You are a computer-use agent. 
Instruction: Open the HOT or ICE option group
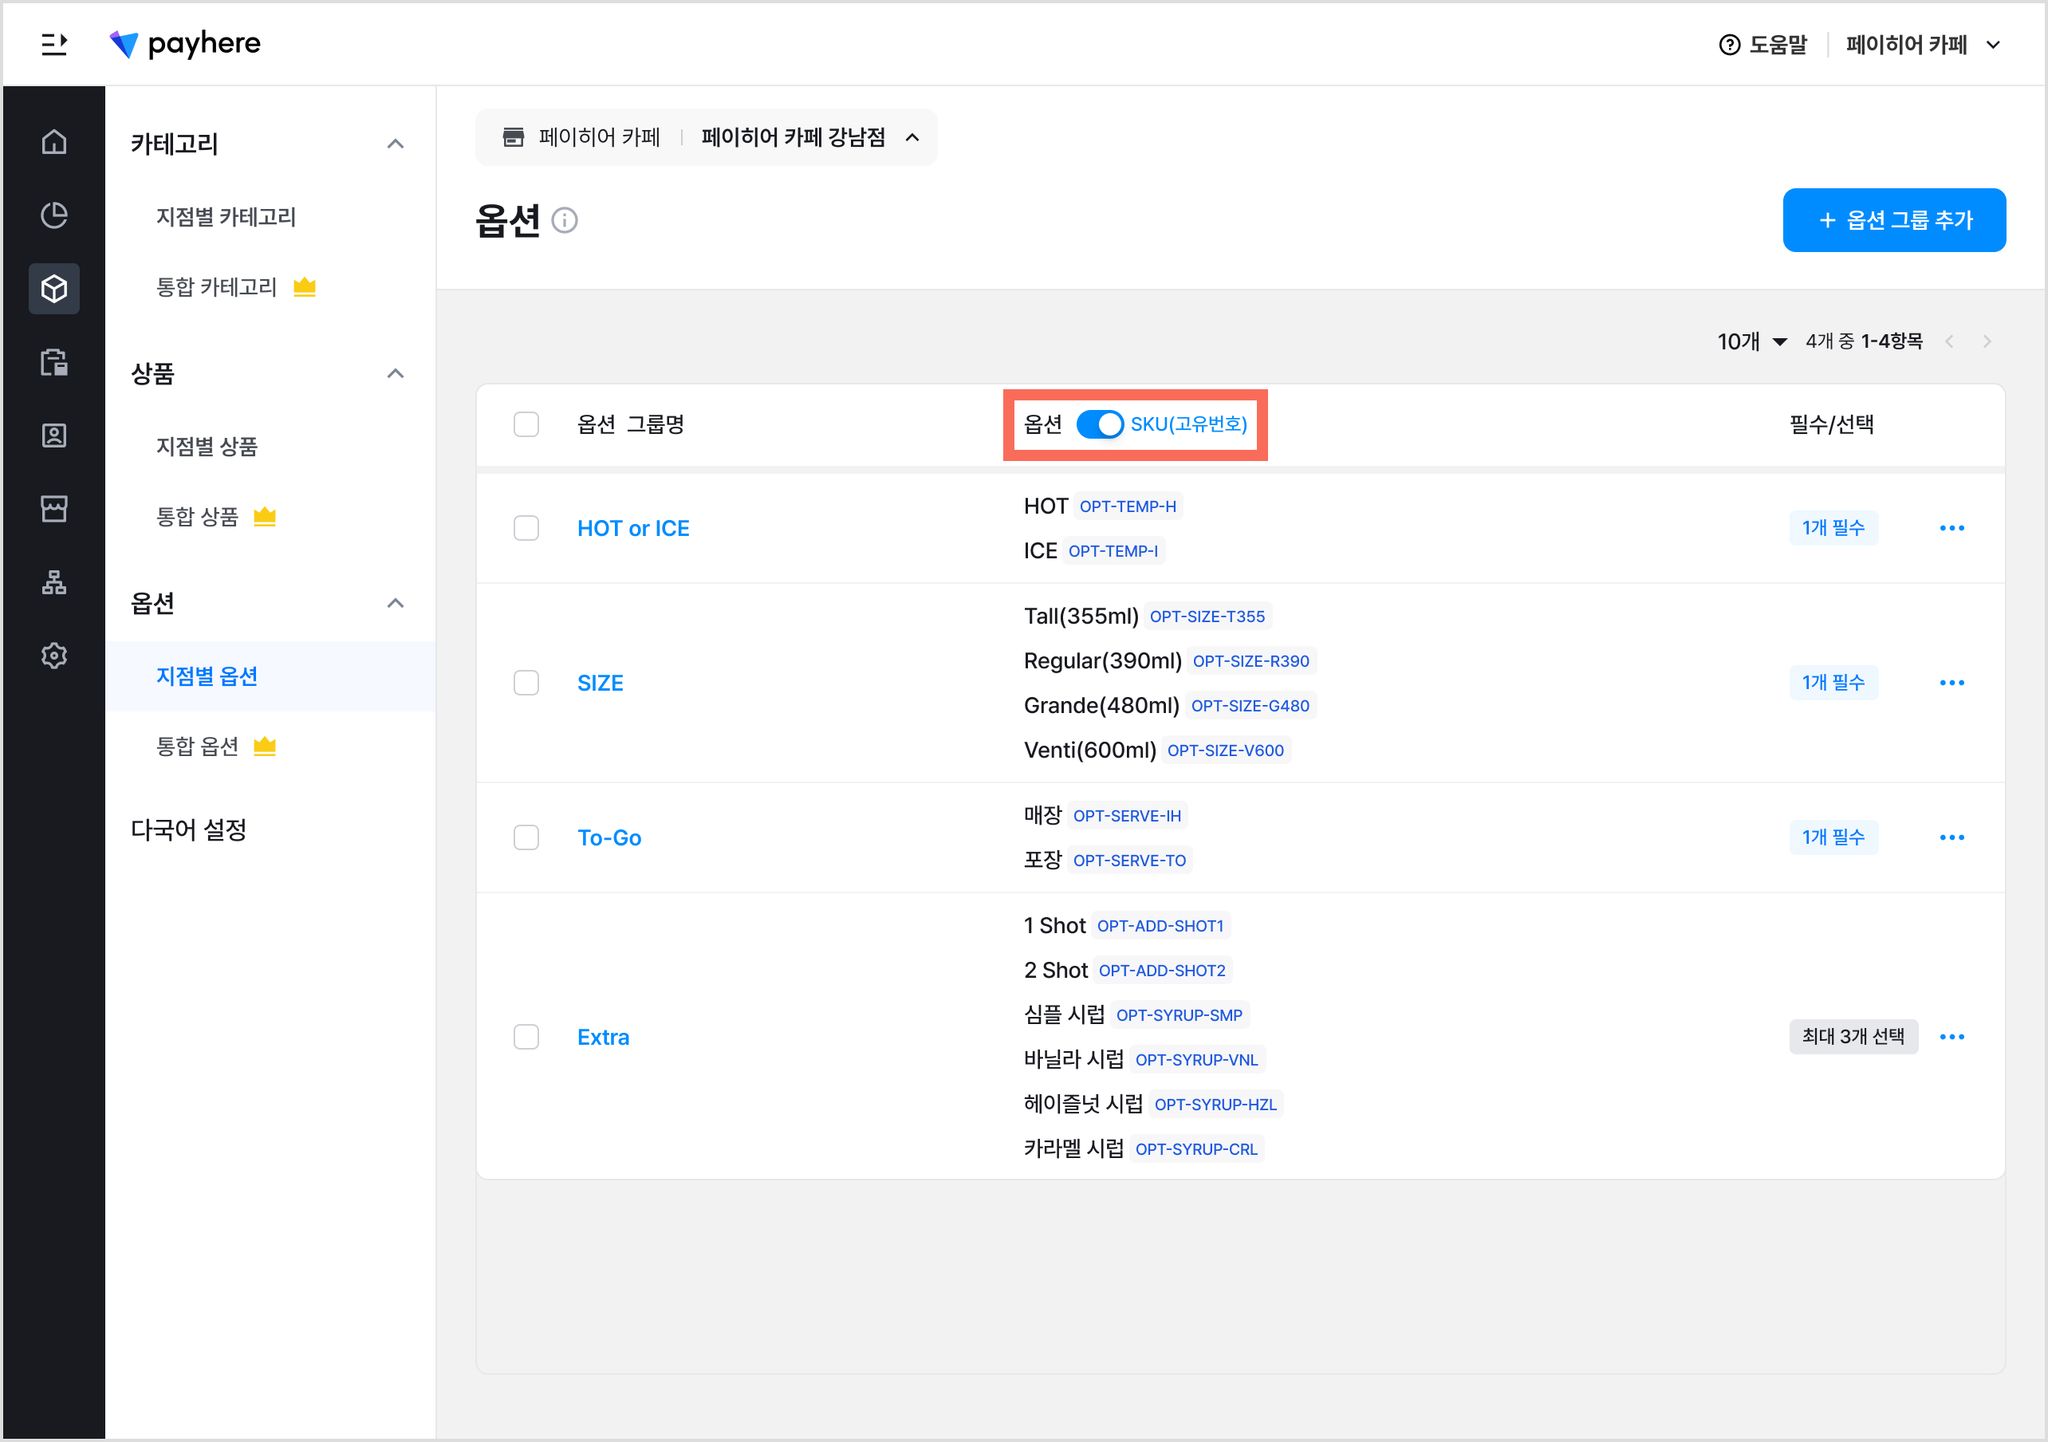coord(633,528)
